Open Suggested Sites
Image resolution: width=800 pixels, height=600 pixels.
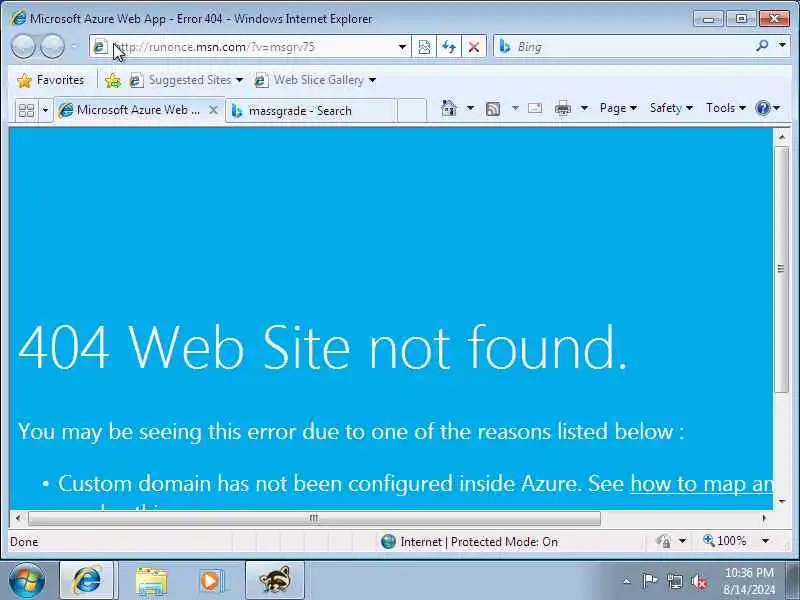[186, 80]
